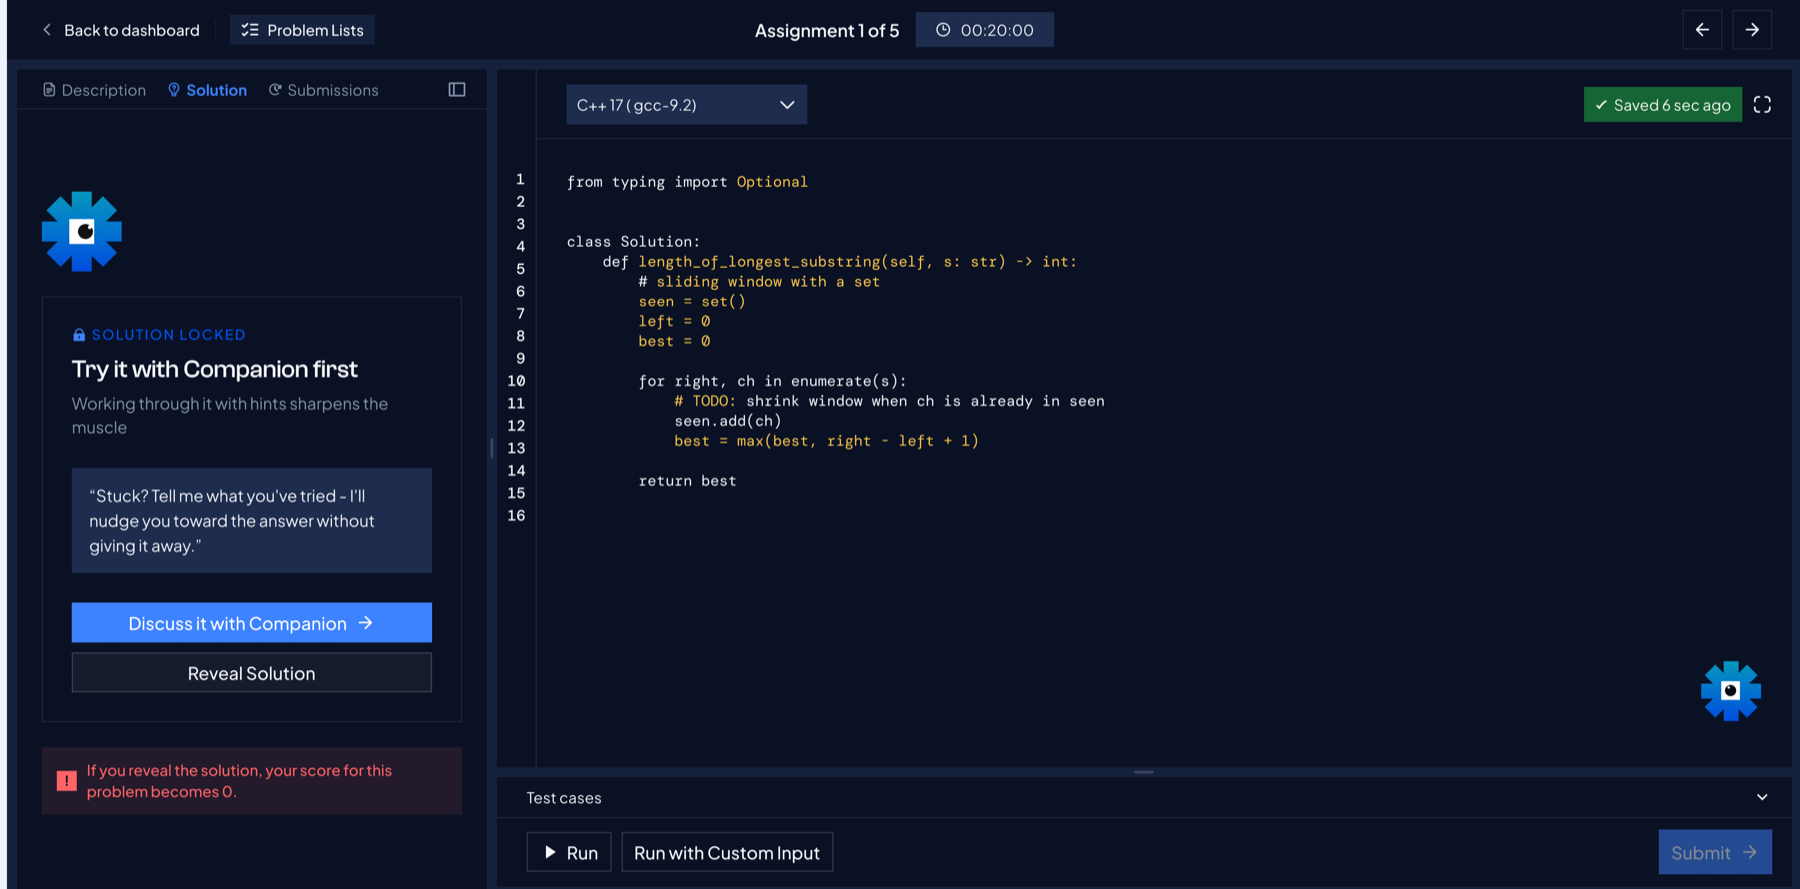Viewport: 1800px width, 889px height.
Task: Toggle fullscreen editor mode
Action: click(x=1762, y=105)
